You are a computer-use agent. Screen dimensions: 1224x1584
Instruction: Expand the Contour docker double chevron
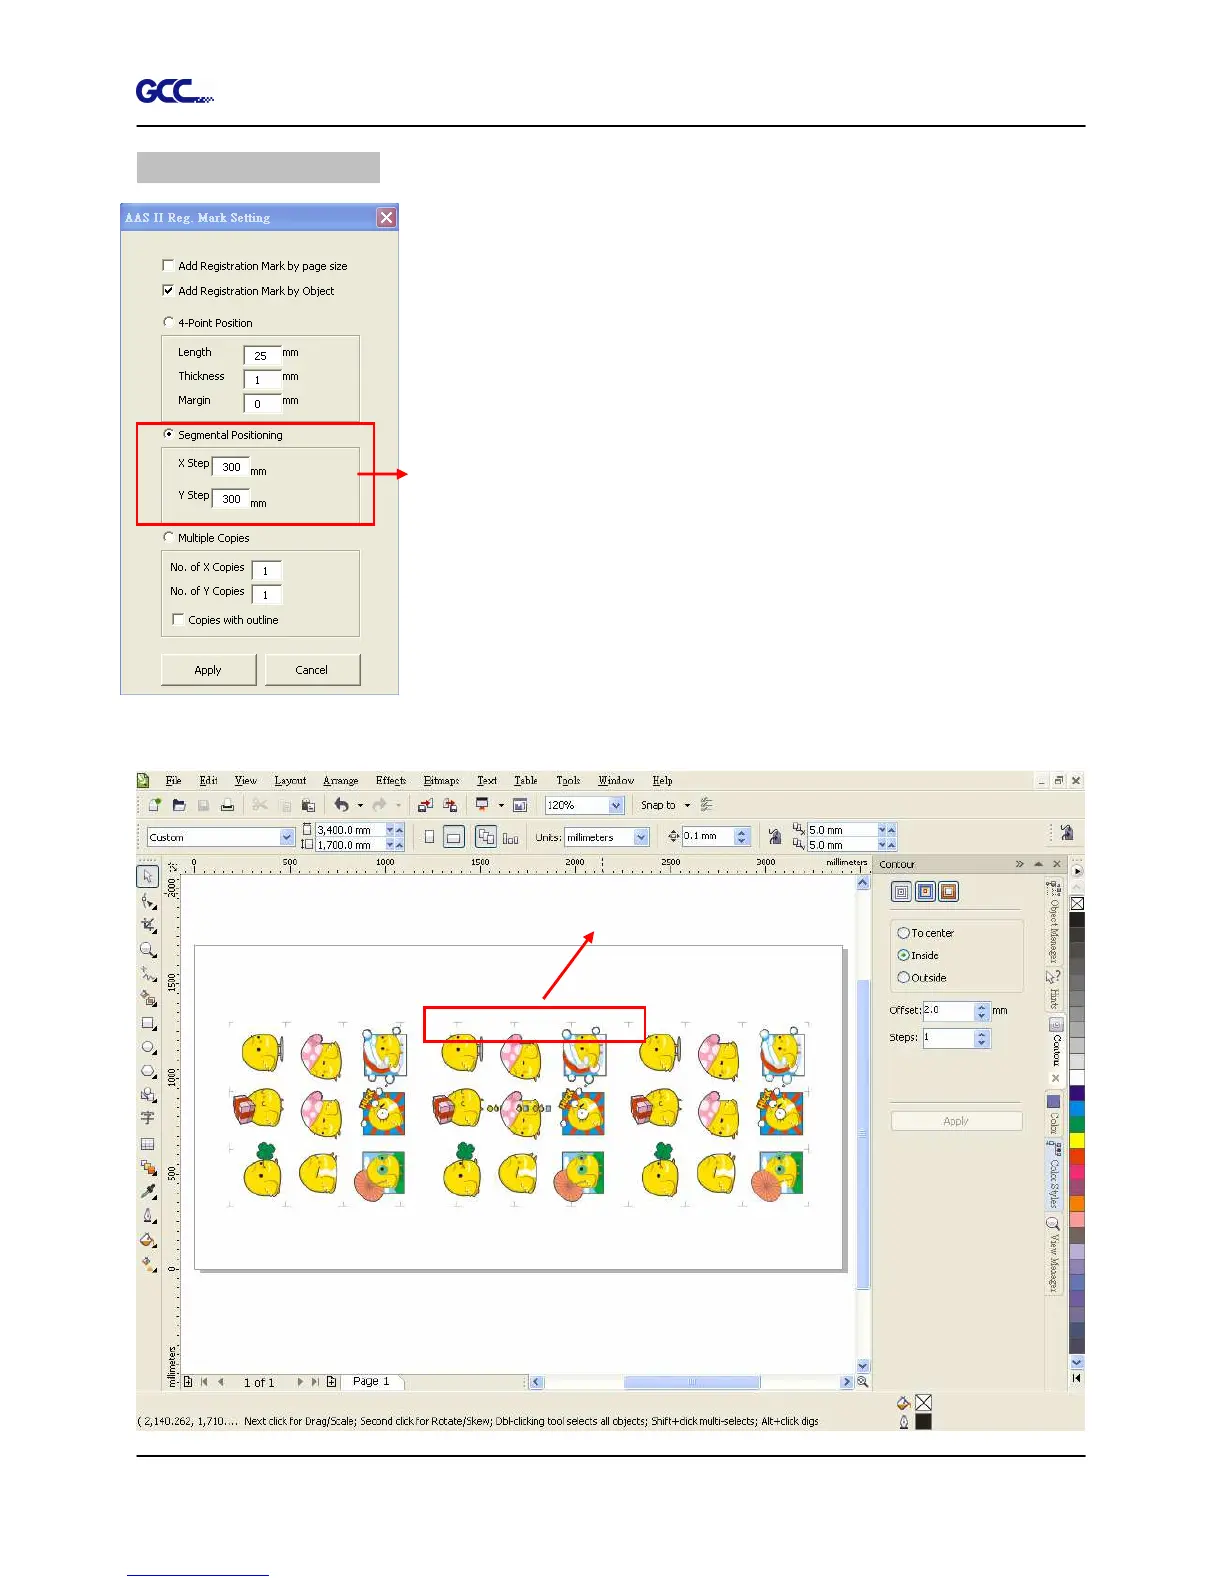click(1020, 864)
